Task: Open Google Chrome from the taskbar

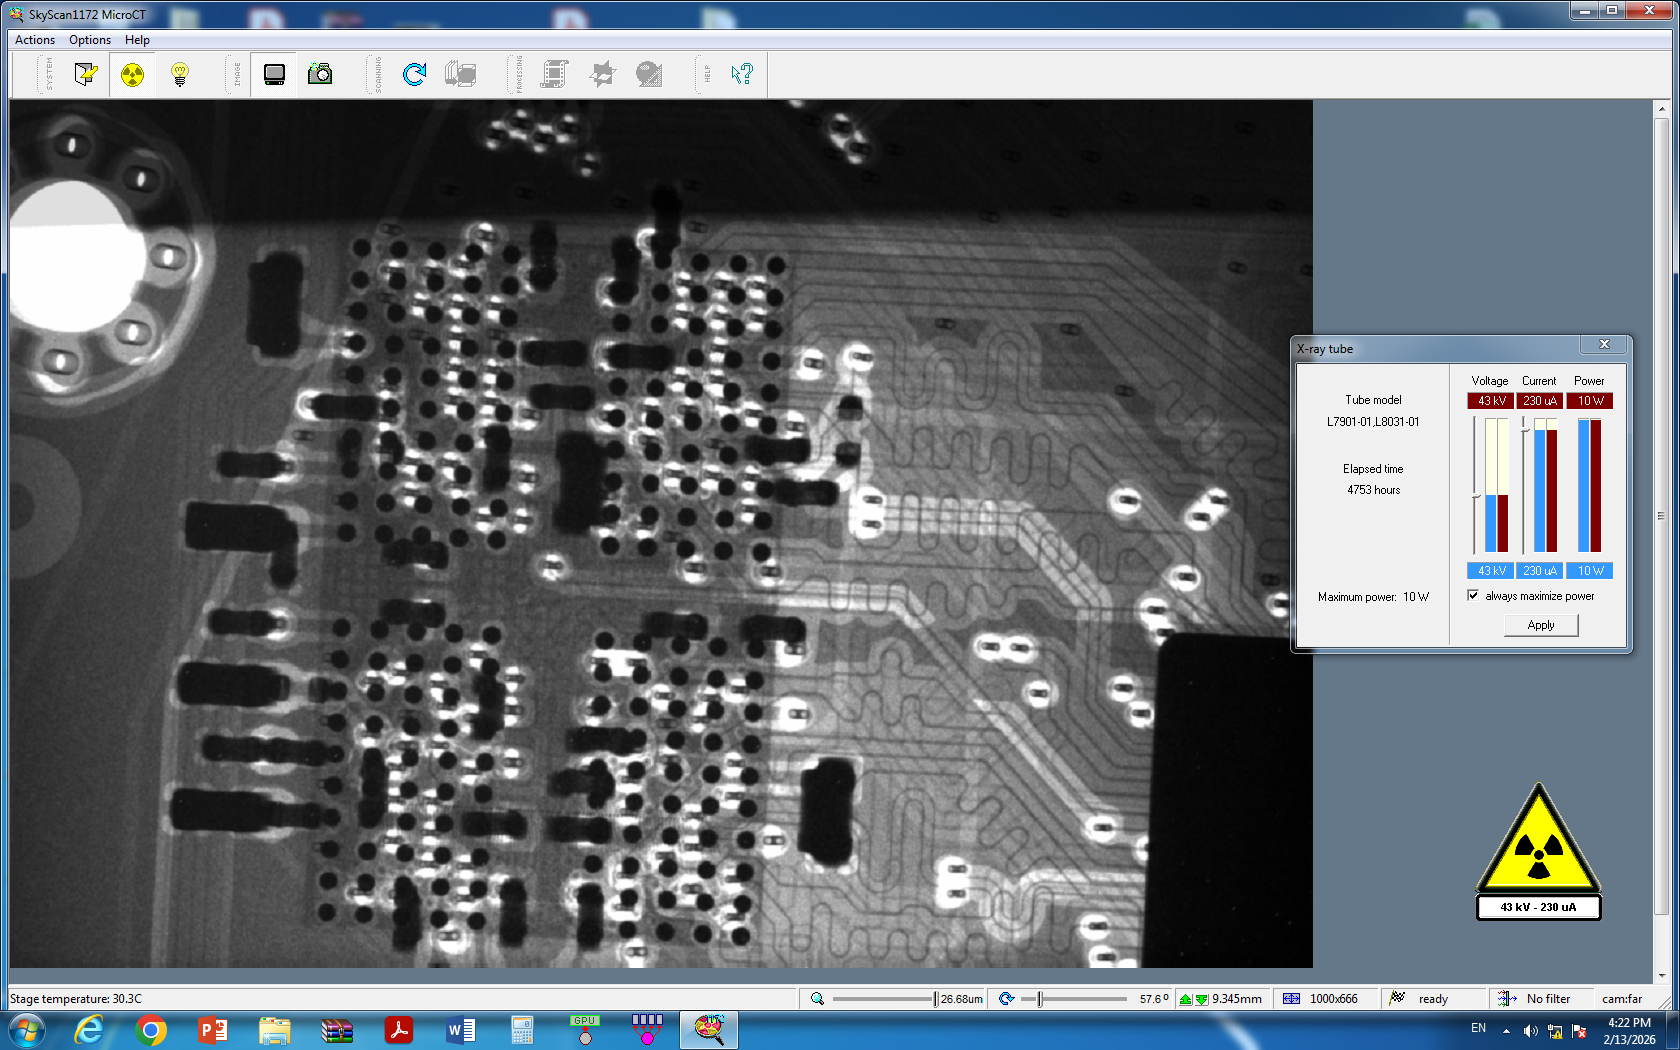Action: click(151, 1030)
